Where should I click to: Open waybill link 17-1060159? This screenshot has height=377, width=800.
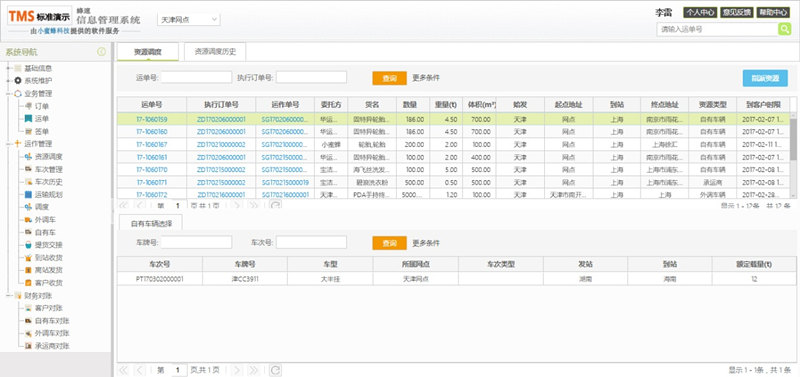coord(152,119)
